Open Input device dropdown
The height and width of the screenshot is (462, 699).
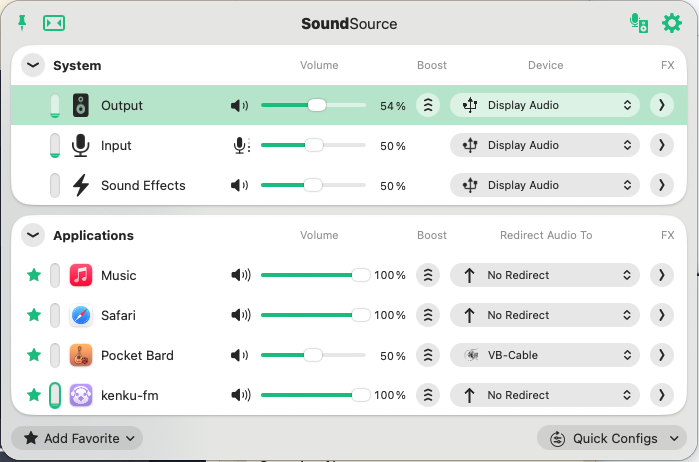point(545,145)
